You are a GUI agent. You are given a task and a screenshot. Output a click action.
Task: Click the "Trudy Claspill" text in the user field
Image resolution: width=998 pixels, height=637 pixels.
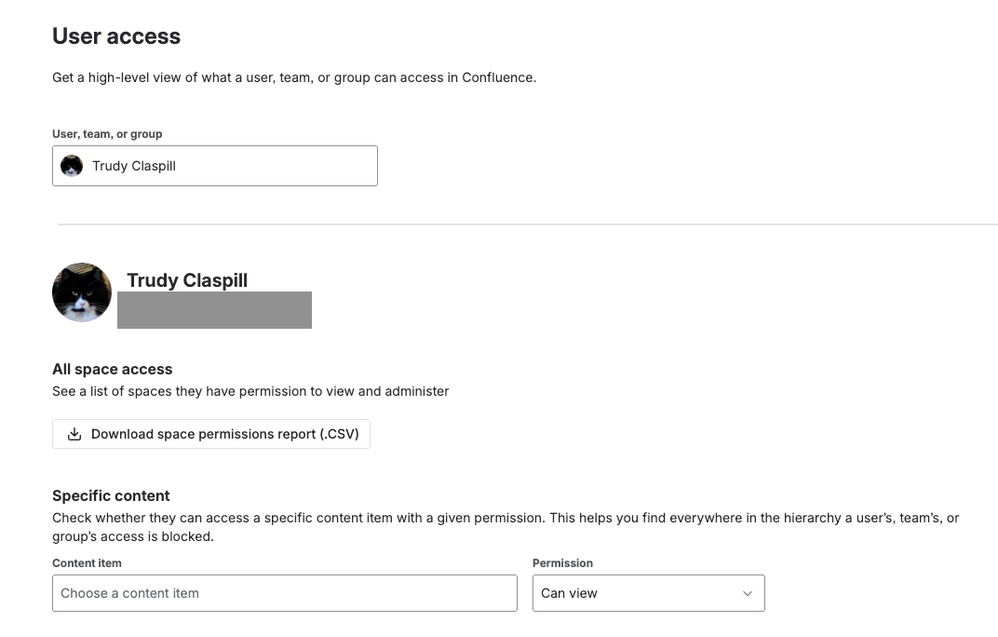click(134, 166)
